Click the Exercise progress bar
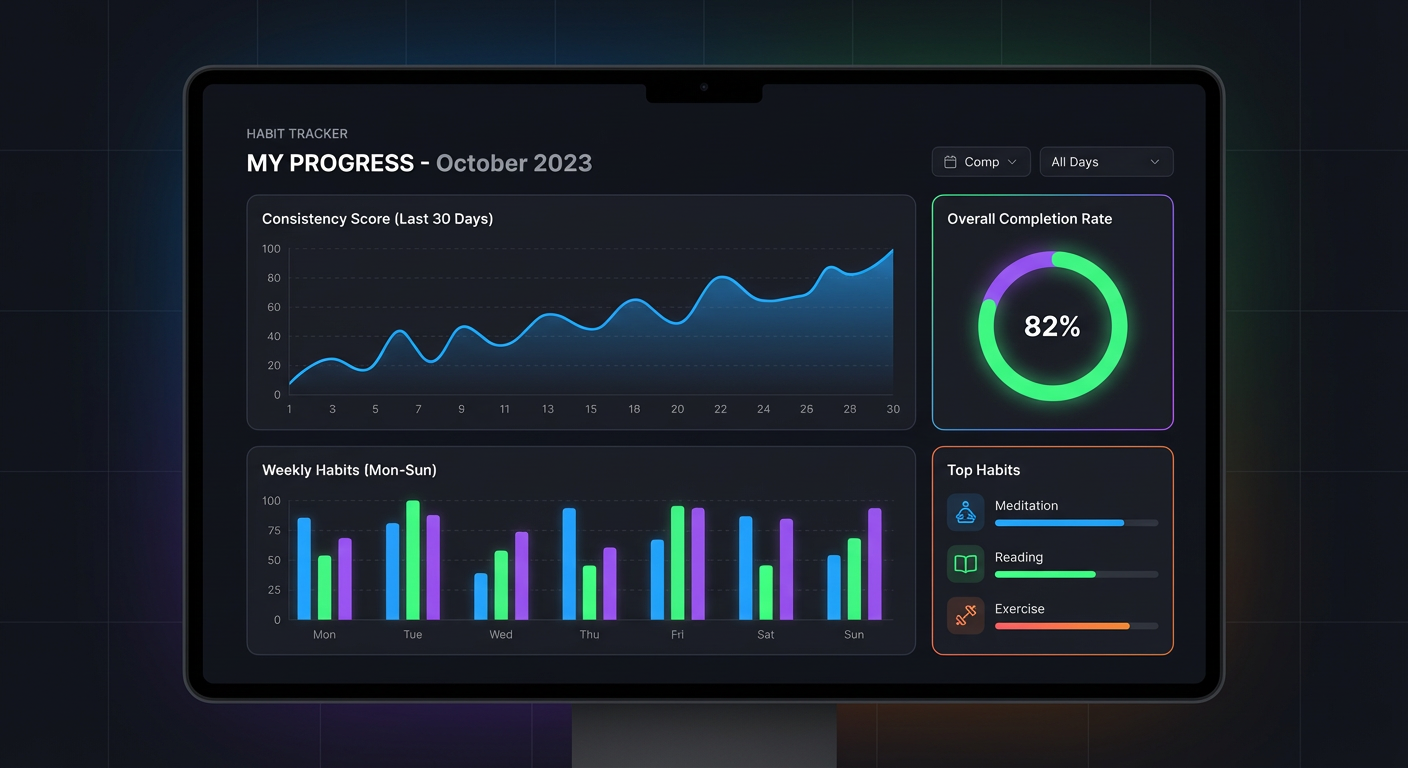Screen dimensions: 1408x768 1076,626
